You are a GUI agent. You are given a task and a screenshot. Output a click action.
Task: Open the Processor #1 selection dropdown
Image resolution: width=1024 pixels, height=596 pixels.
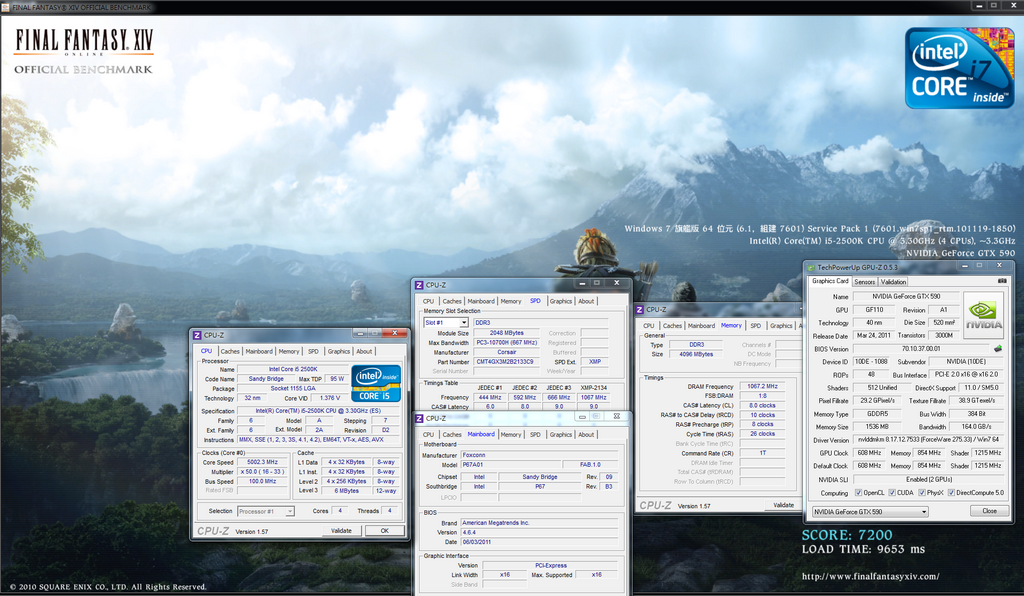tap(266, 511)
